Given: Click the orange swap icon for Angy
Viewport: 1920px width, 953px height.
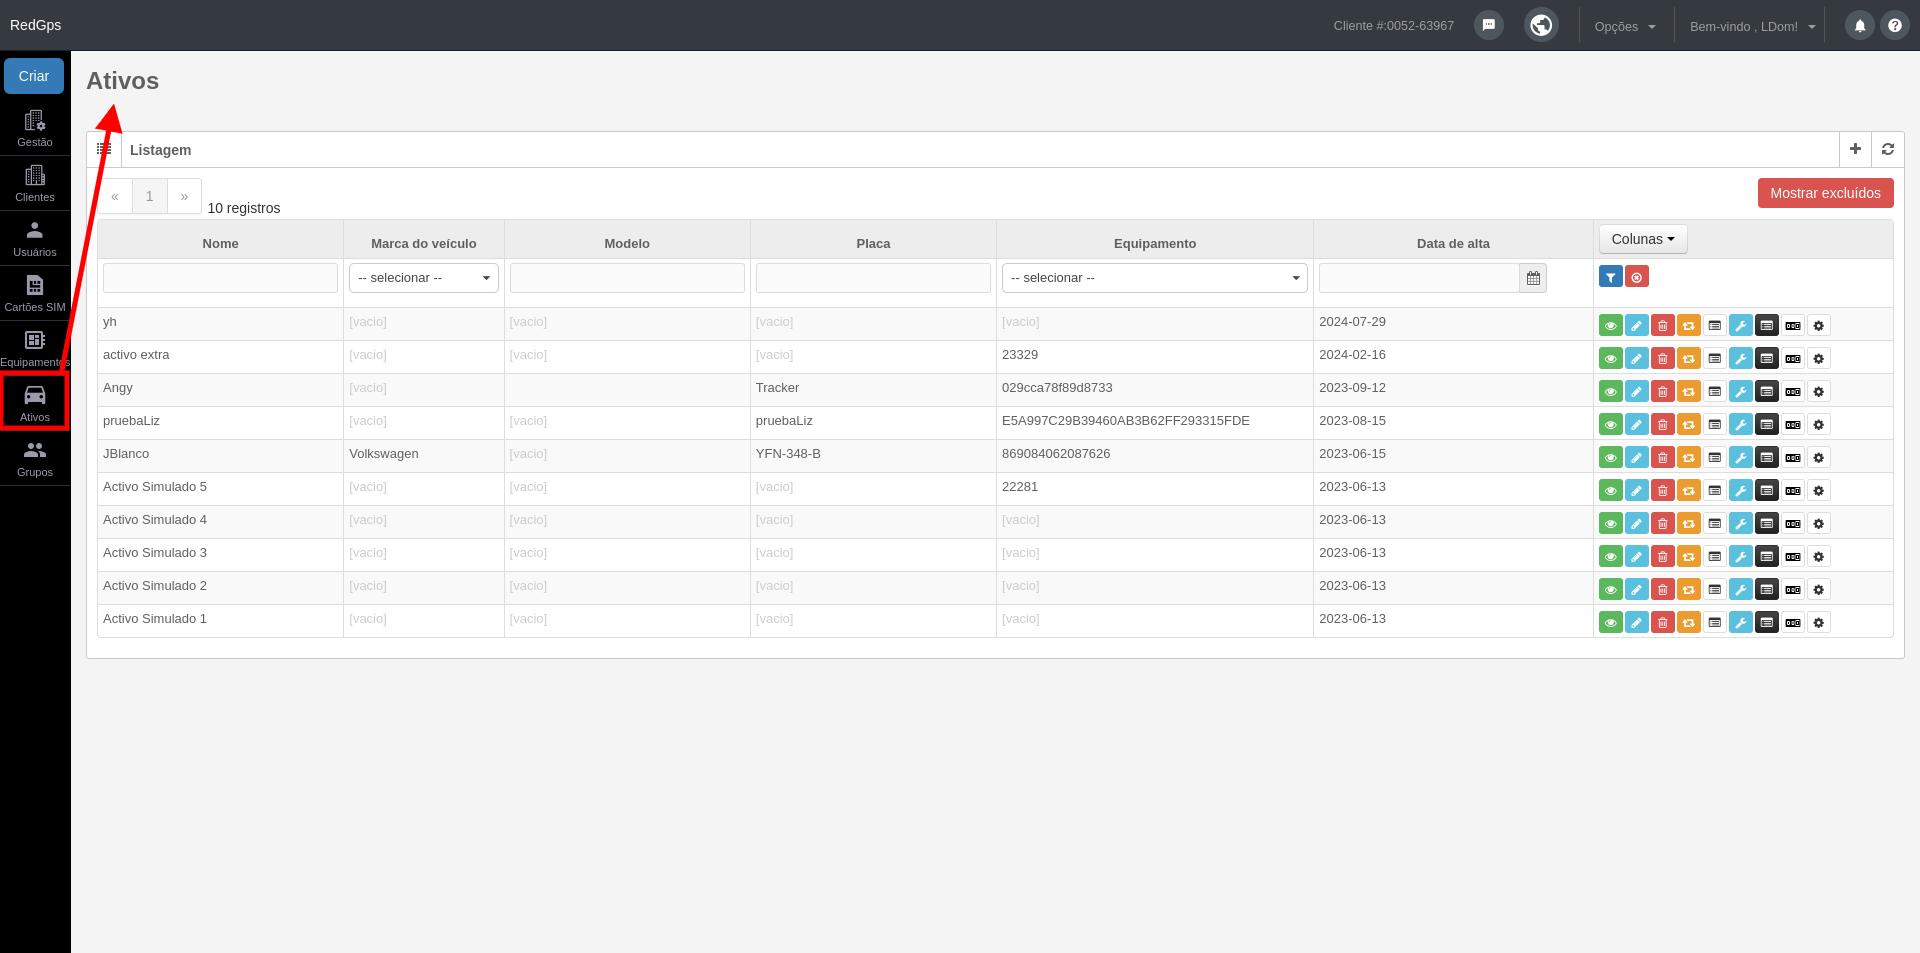Looking at the screenshot, I should [1688, 391].
